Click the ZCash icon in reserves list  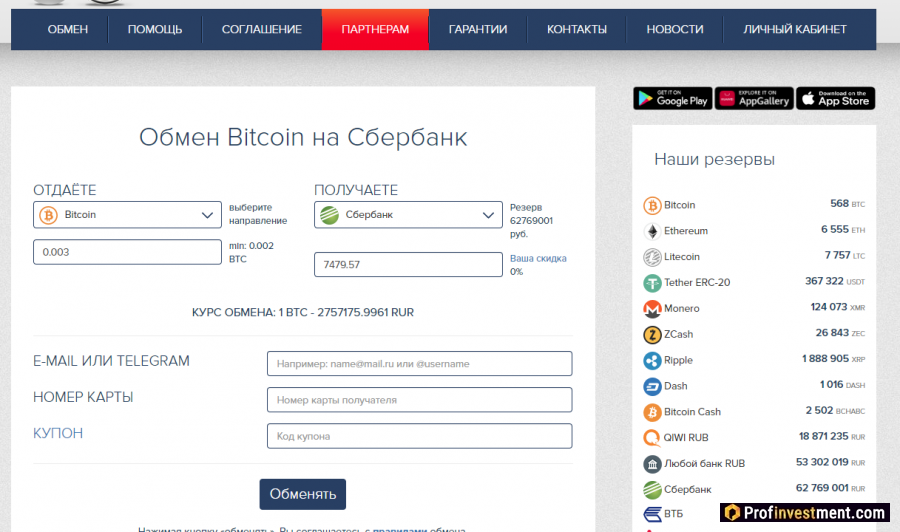pos(652,335)
